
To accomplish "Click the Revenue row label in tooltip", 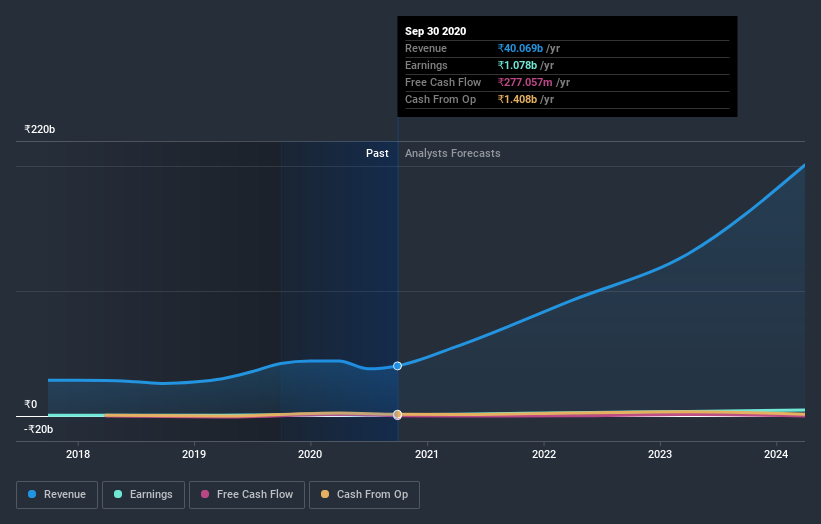I will coord(426,48).
